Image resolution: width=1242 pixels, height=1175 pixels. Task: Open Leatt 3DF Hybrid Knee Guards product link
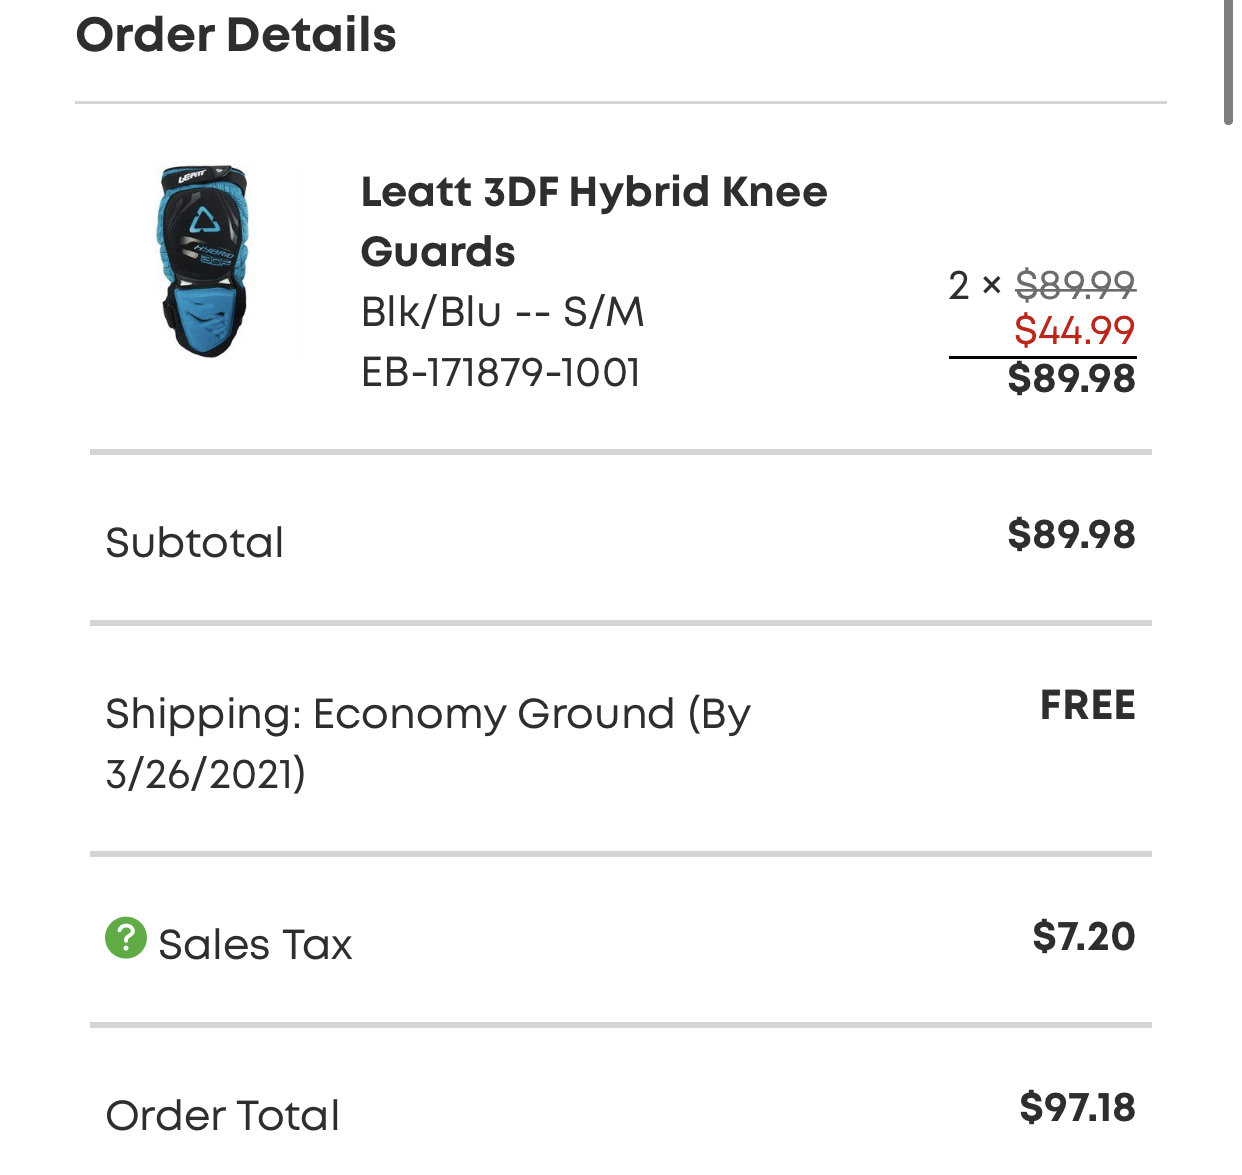point(594,221)
